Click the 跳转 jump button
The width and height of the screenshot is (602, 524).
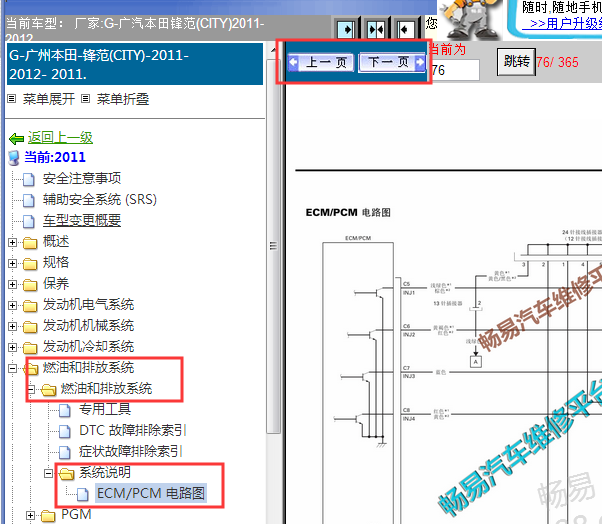tap(516, 61)
